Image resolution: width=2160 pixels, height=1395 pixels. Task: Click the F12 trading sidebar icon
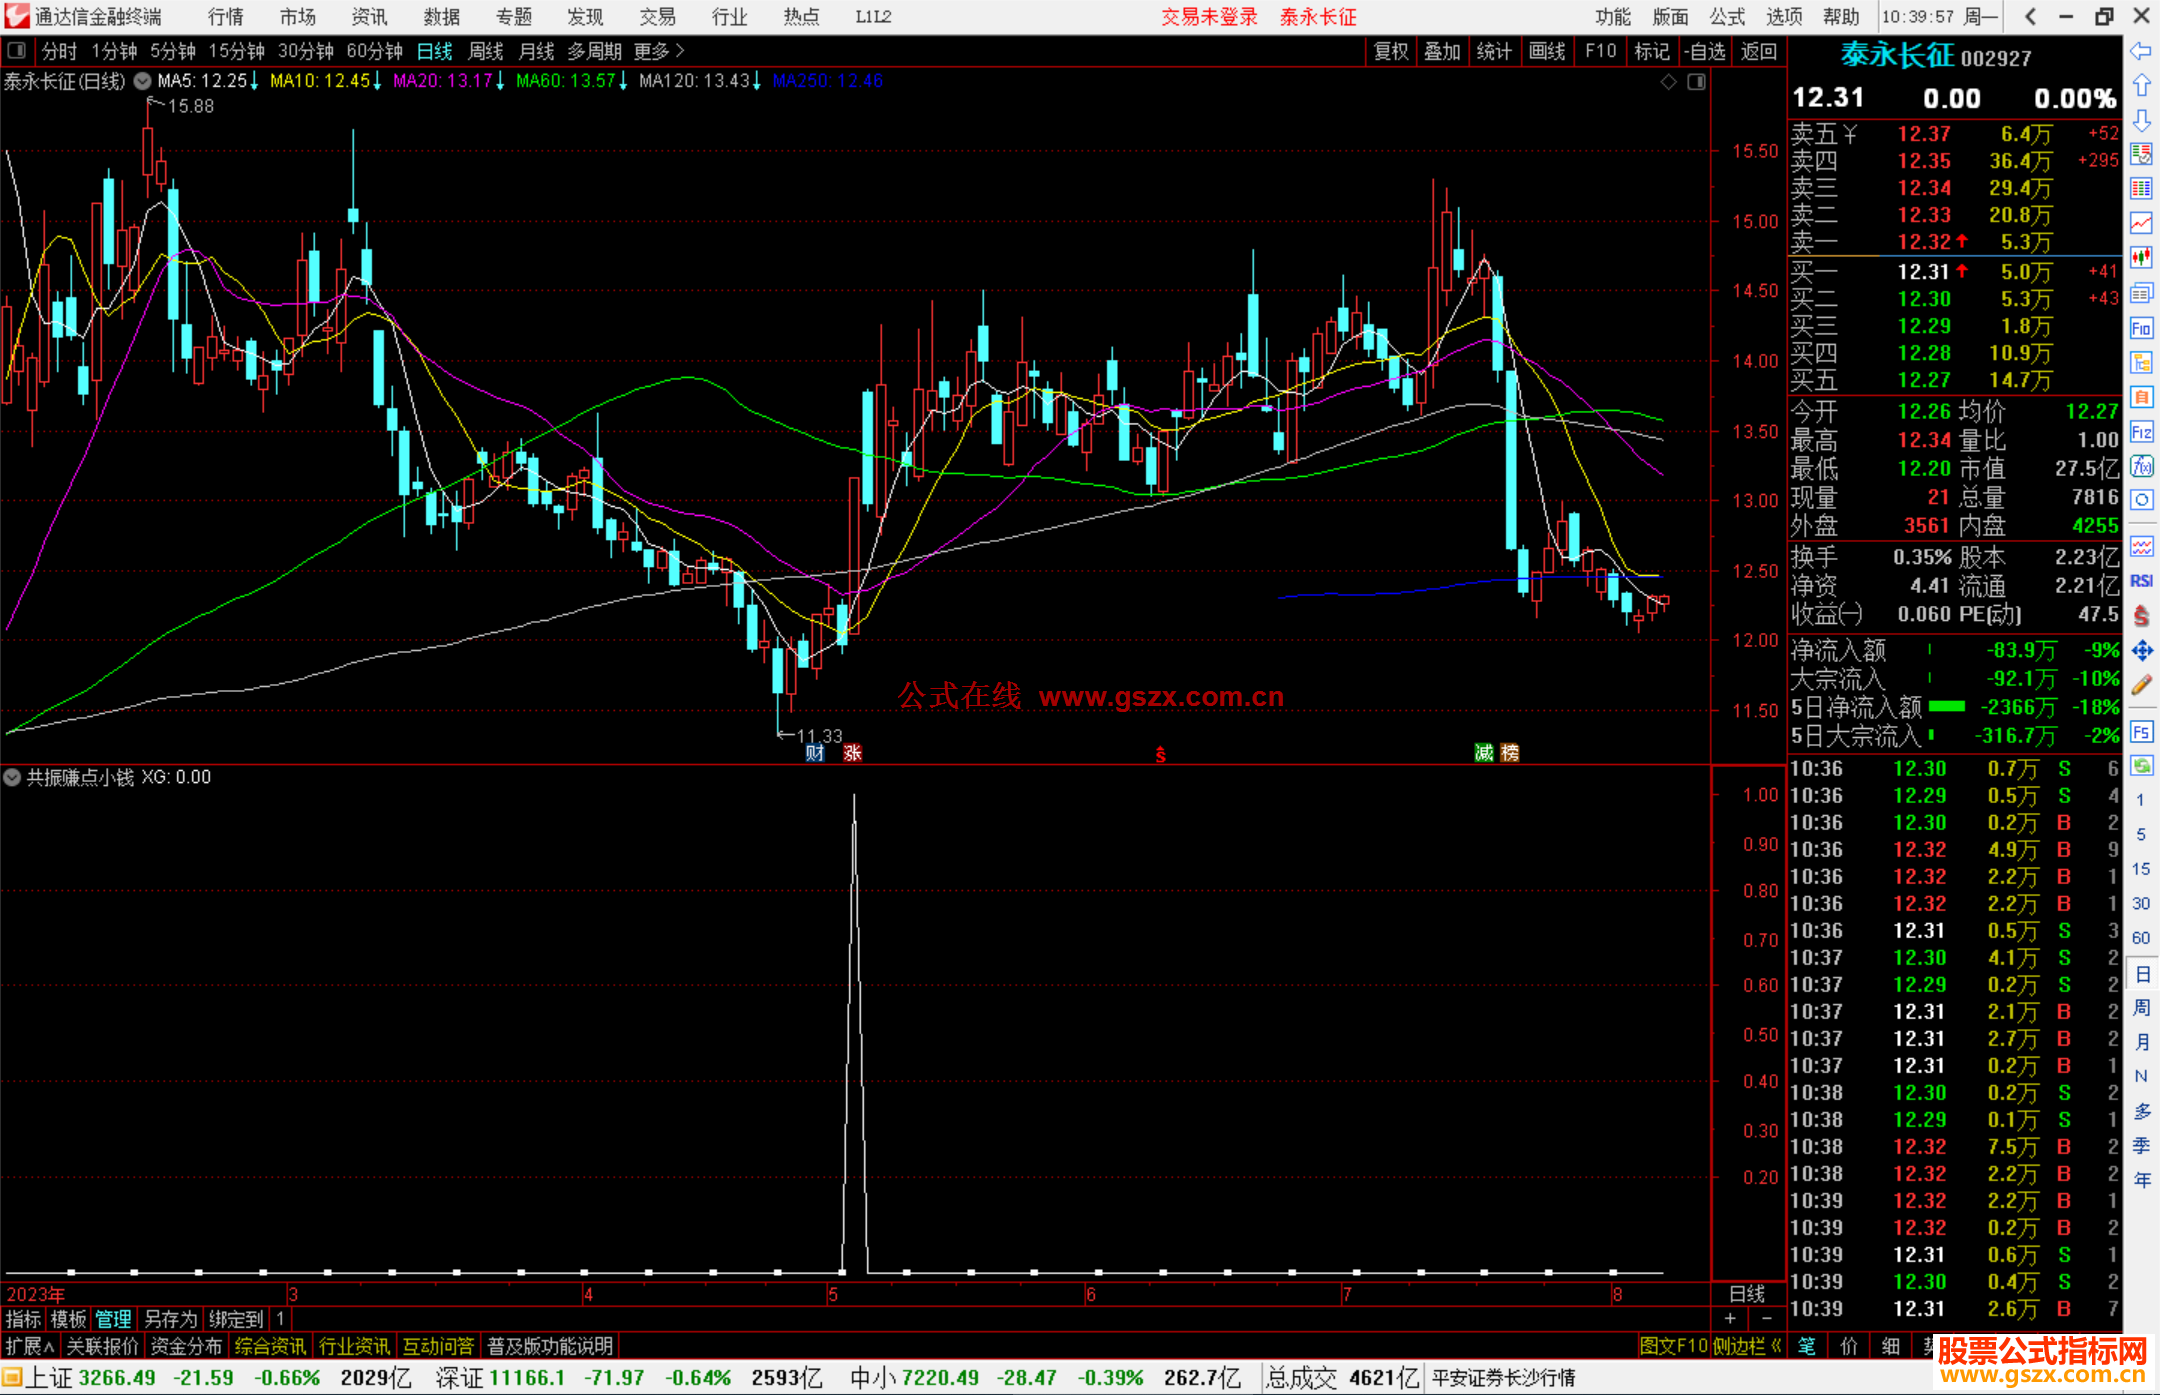[x=2141, y=432]
